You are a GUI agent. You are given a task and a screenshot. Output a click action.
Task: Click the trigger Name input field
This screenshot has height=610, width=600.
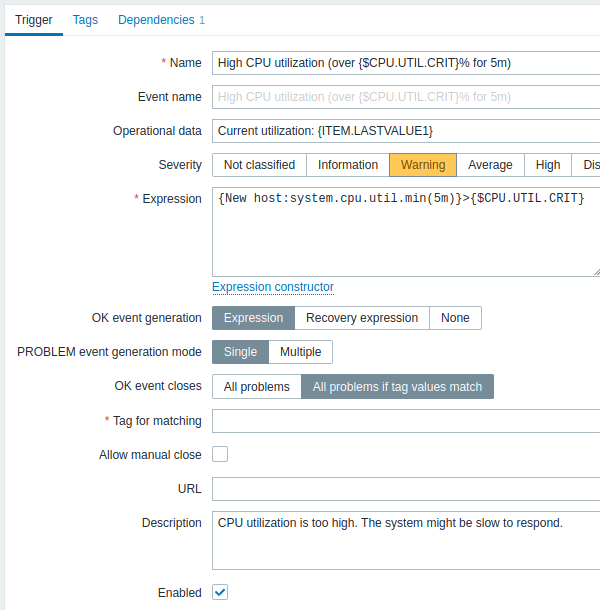pyautogui.click(x=406, y=63)
